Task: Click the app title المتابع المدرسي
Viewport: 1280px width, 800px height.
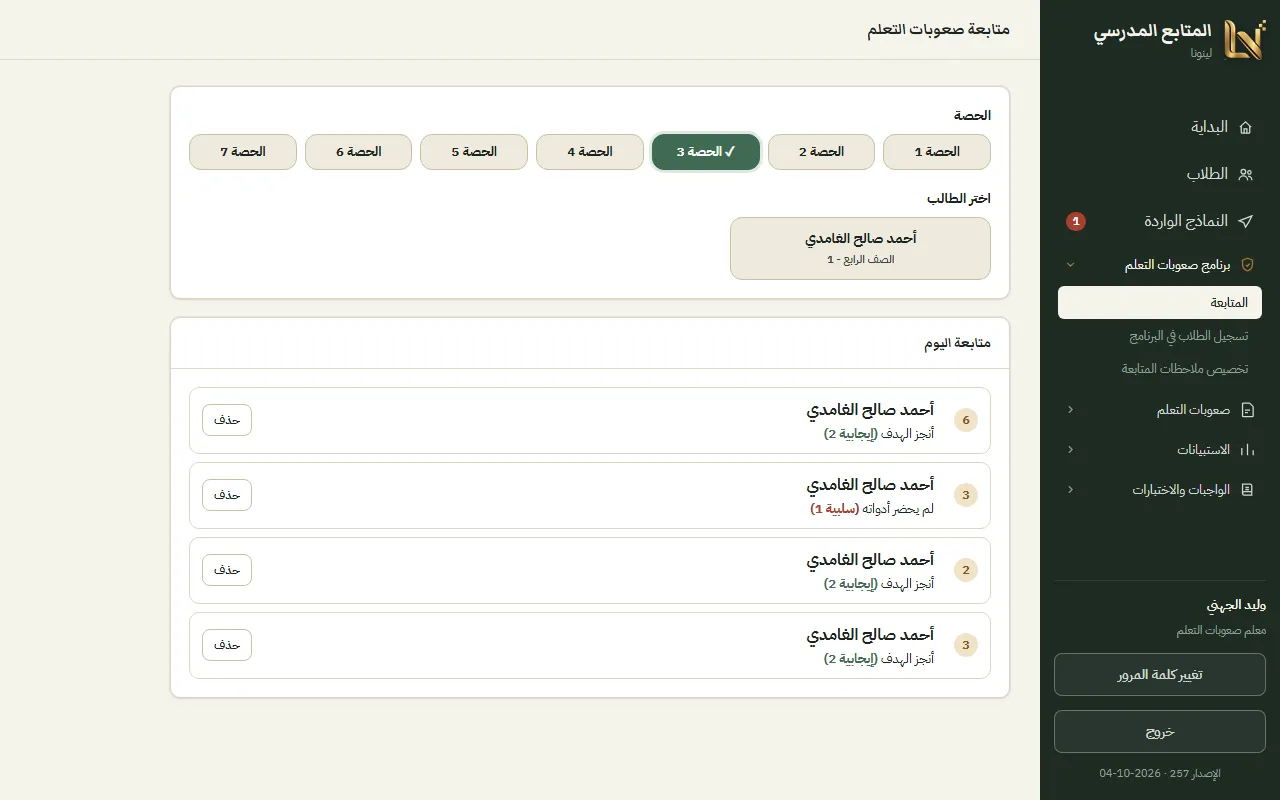Action: (x=1152, y=31)
